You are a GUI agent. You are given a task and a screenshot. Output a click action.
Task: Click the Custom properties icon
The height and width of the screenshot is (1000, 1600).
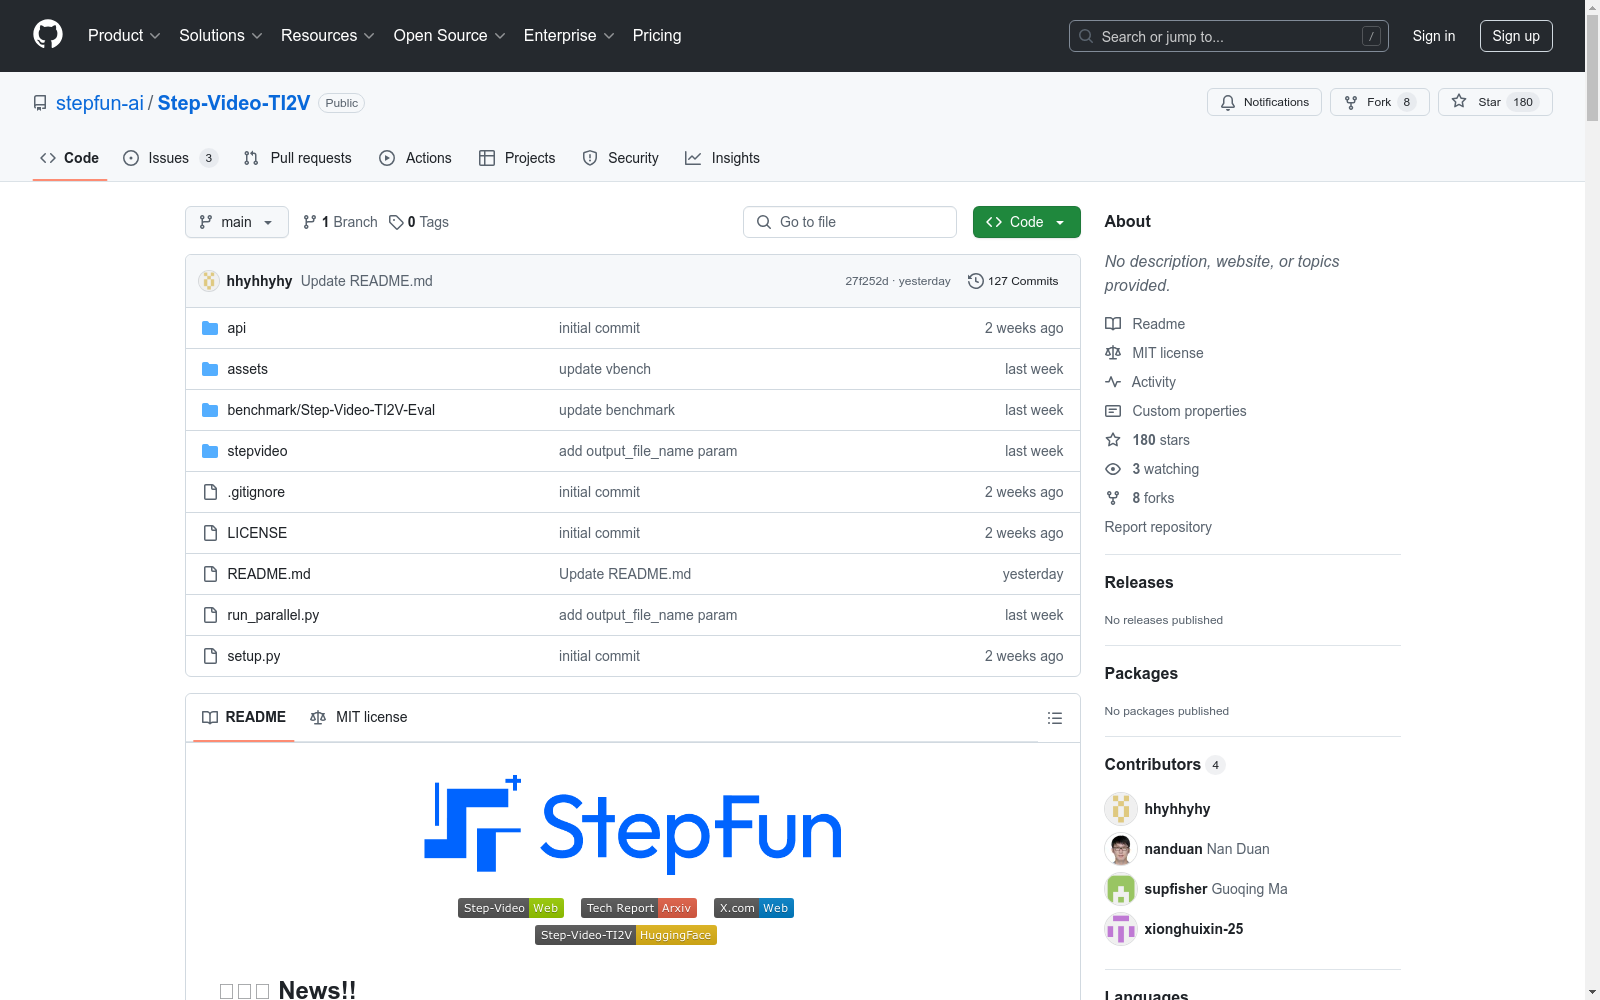(x=1113, y=411)
